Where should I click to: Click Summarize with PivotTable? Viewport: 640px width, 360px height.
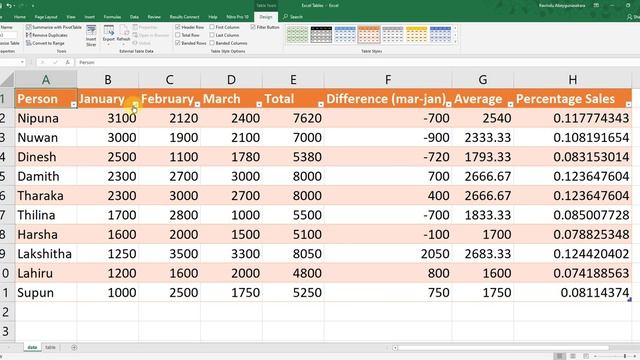pos(54,27)
